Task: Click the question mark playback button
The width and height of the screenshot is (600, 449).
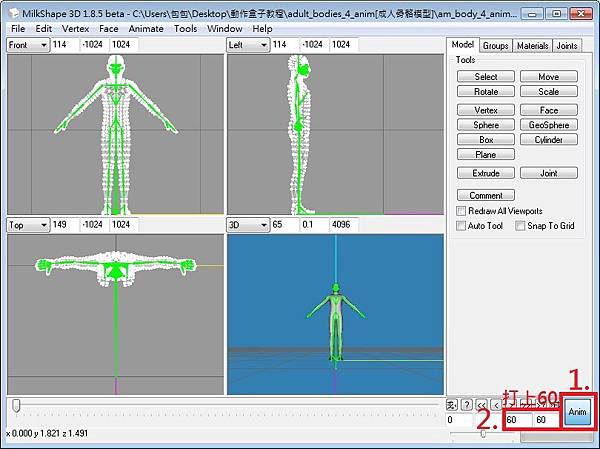Action: coord(466,405)
